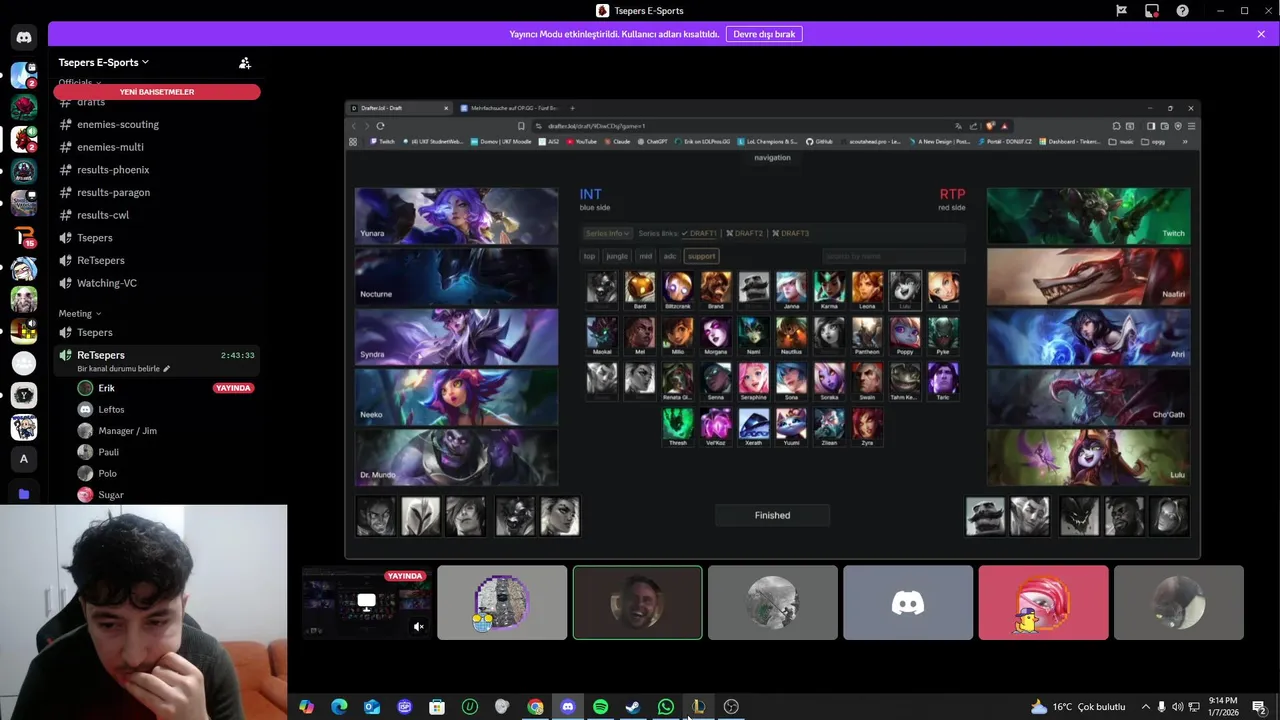Toggle the volume icon in system tray

pyautogui.click(x=1177, y=707)
